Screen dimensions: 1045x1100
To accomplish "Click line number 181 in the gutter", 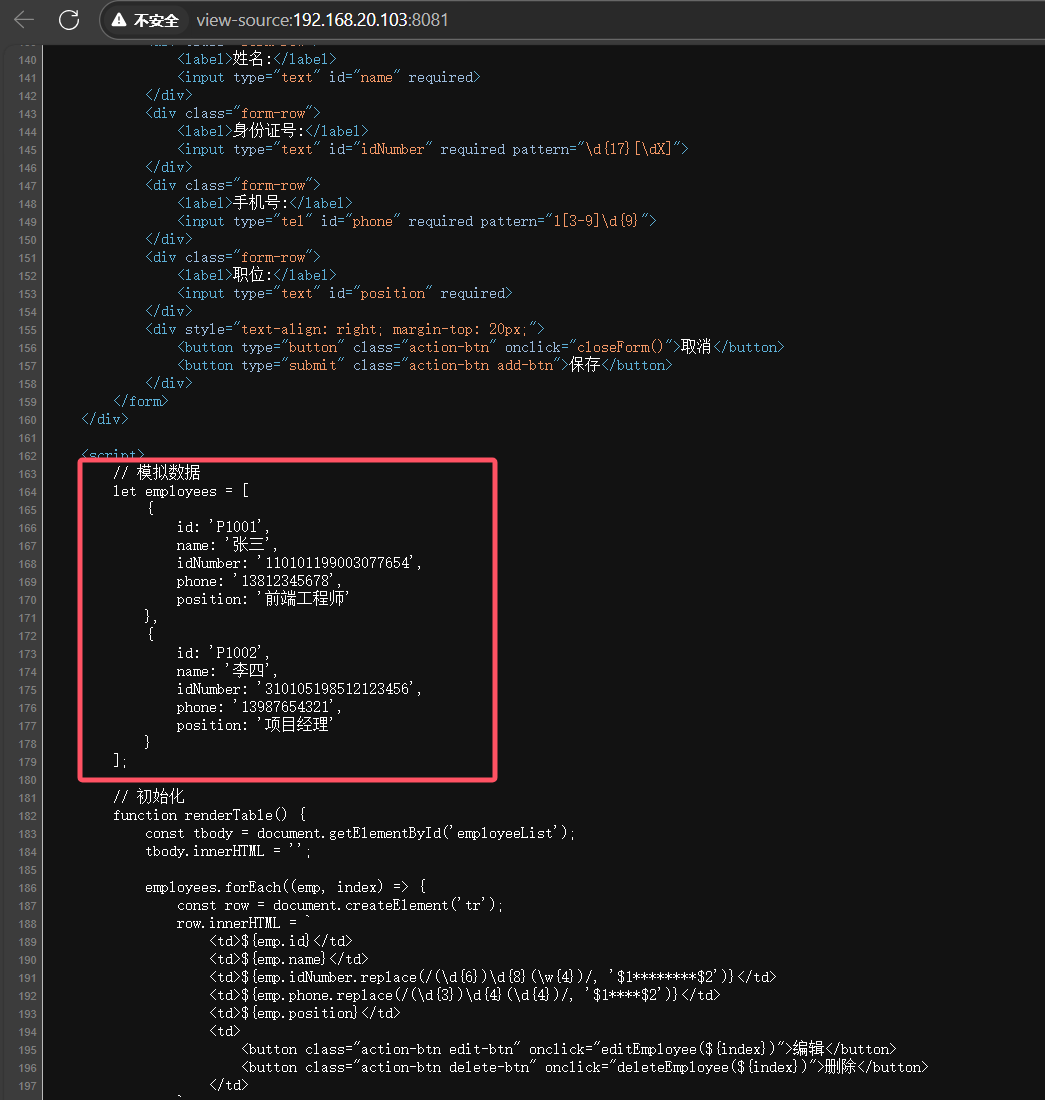I will [x=27, y=798].
